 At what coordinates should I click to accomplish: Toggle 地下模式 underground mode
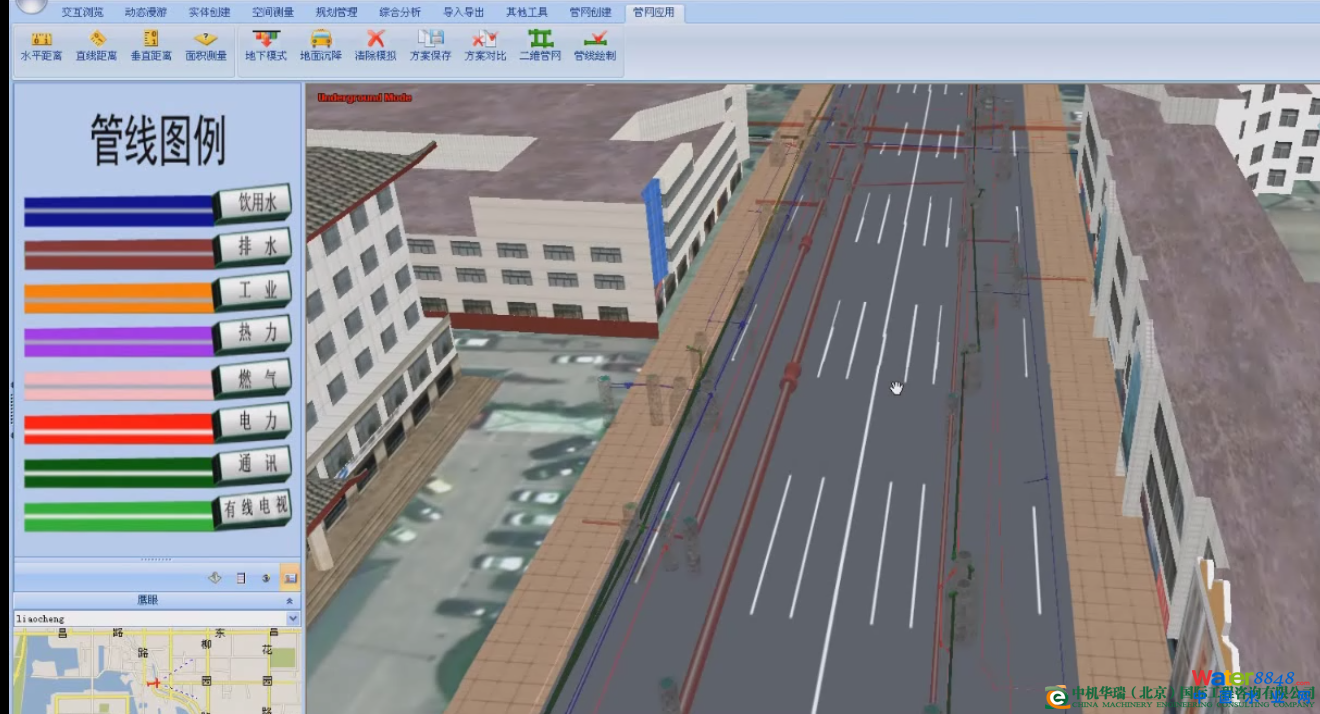click(266, 47)
